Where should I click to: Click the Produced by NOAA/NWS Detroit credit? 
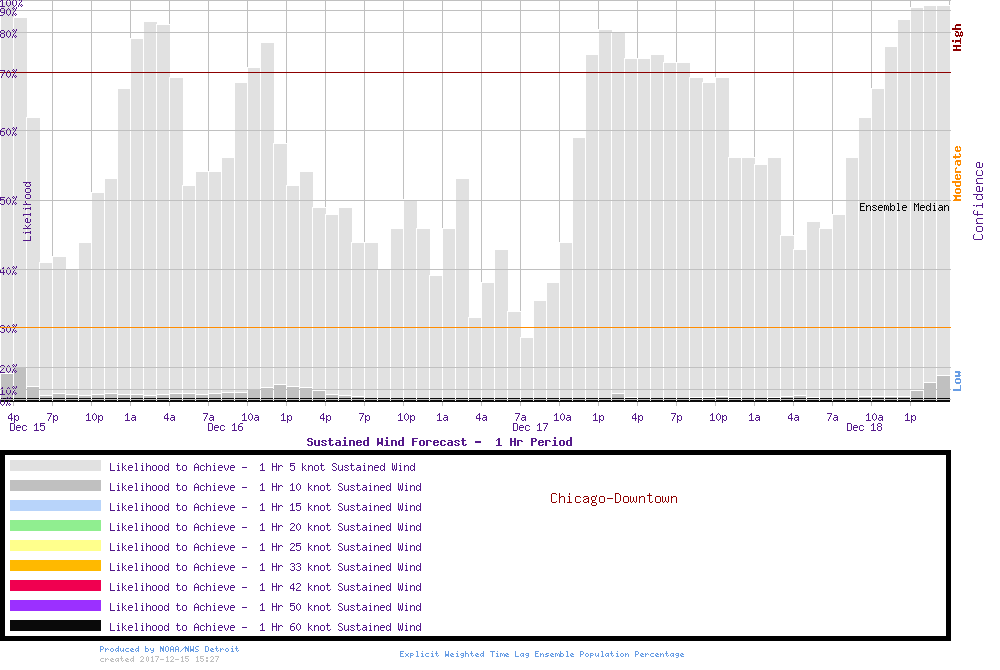(169, 649)
